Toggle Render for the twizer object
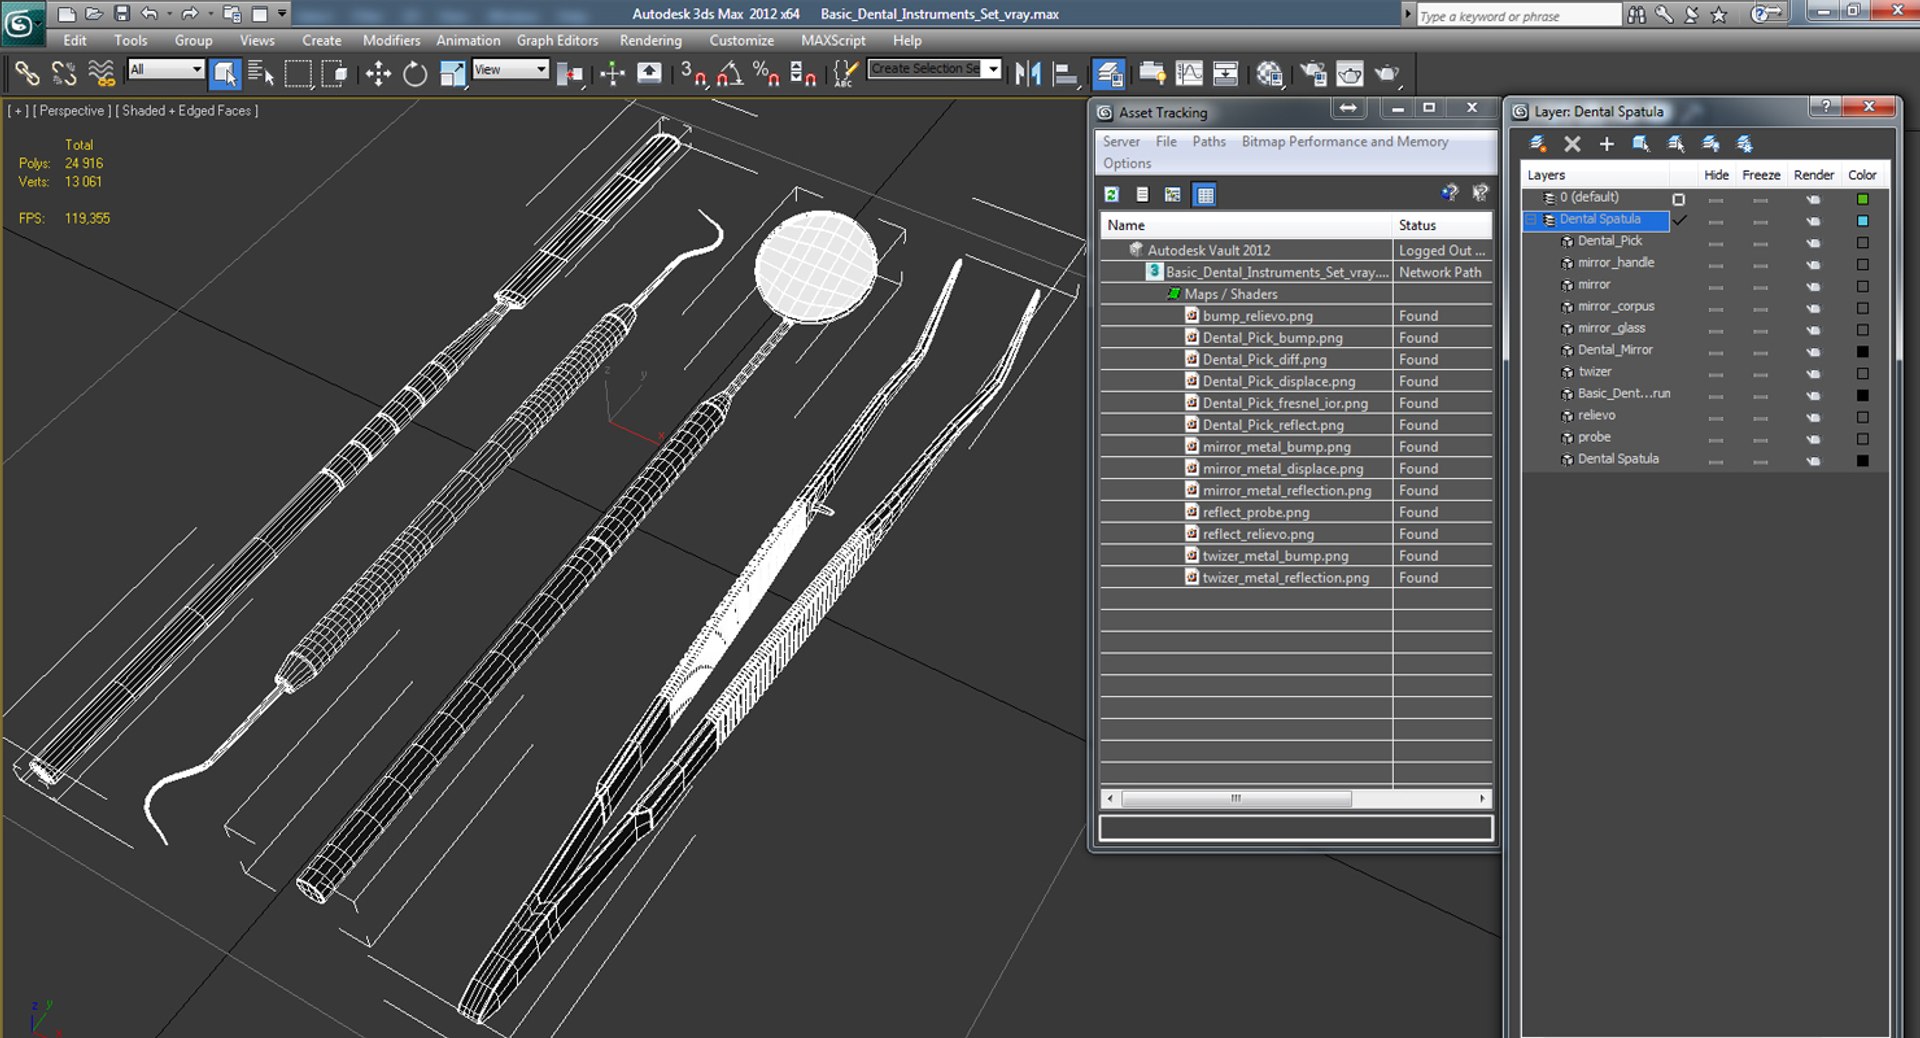This screenshot has width=1920, height=1038. (1813, 373)
